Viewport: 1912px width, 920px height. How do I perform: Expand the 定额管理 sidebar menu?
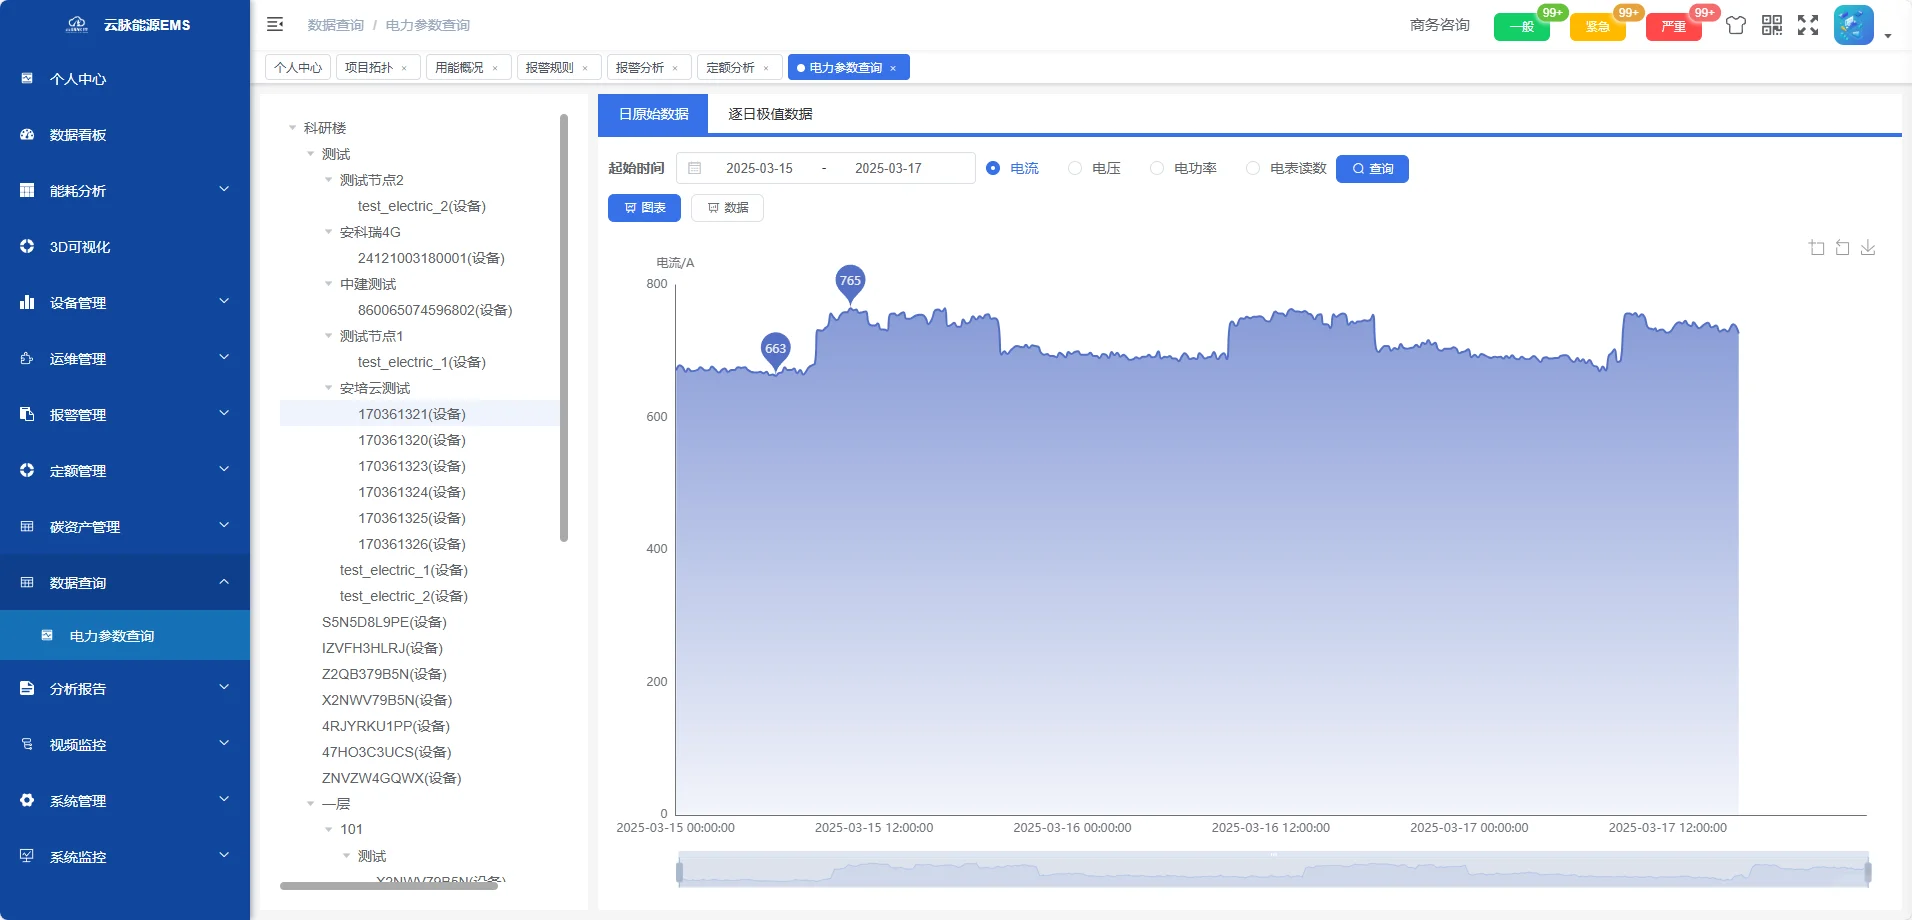[x=125, y=470]
